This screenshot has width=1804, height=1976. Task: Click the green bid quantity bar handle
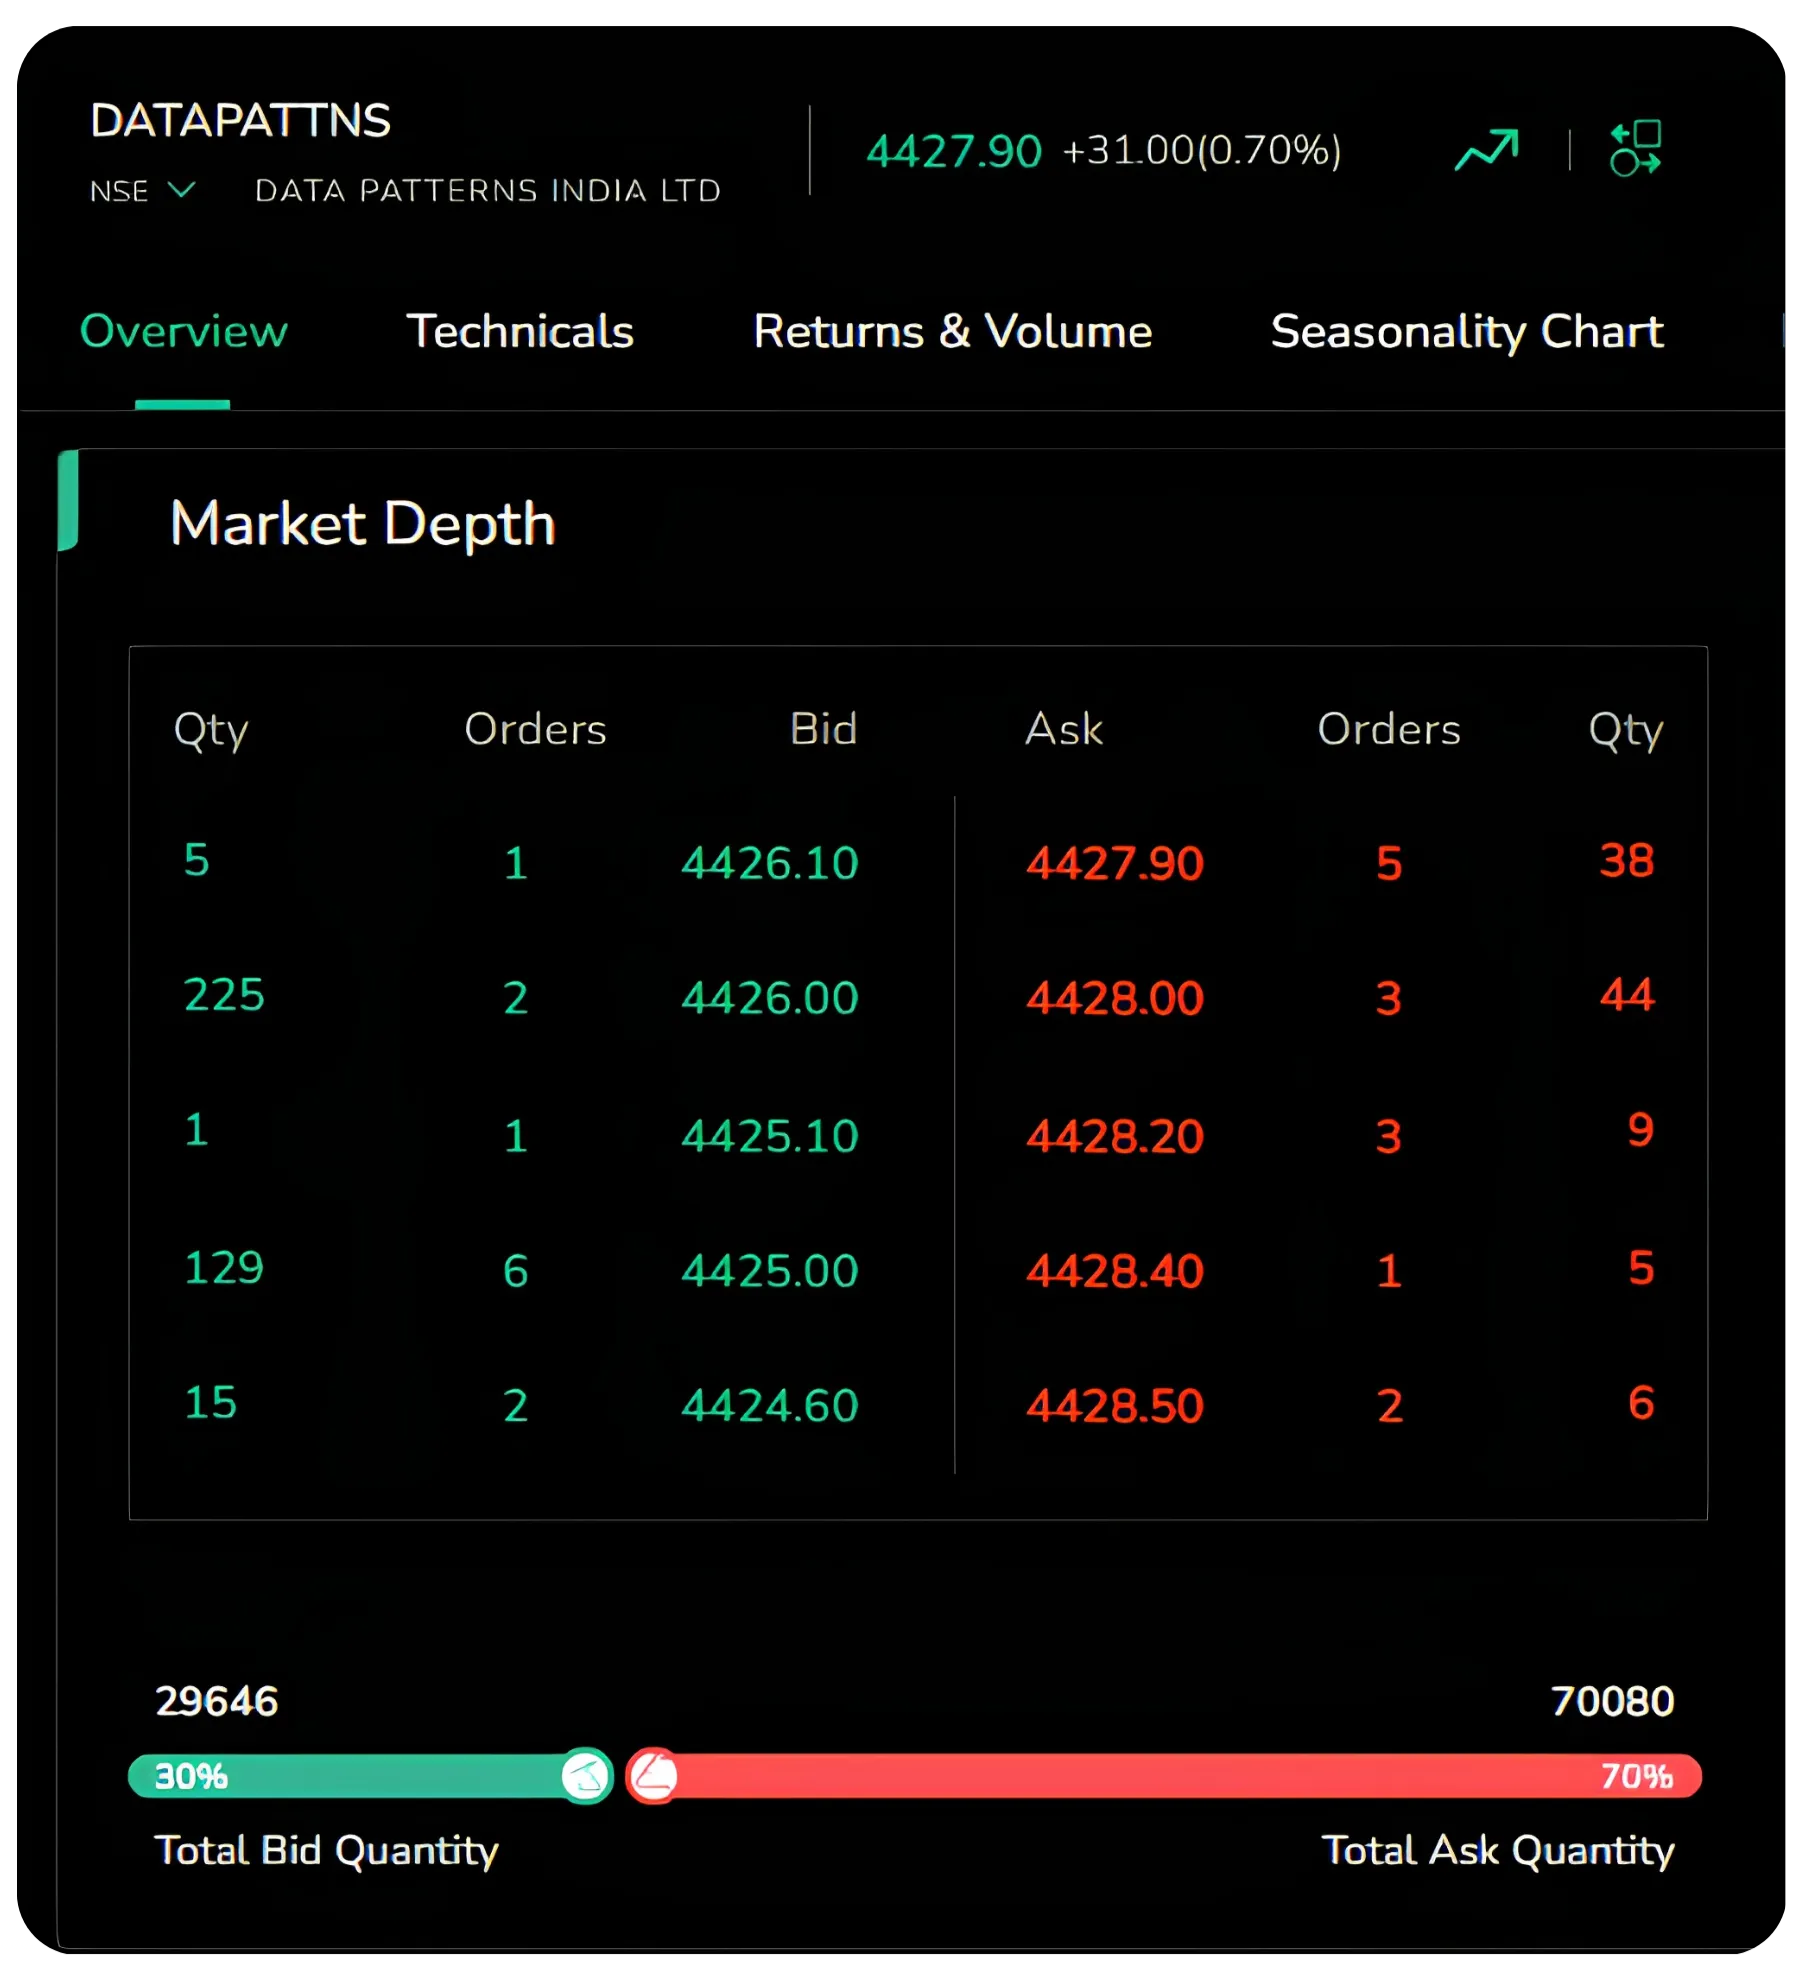coord(586,1776)
